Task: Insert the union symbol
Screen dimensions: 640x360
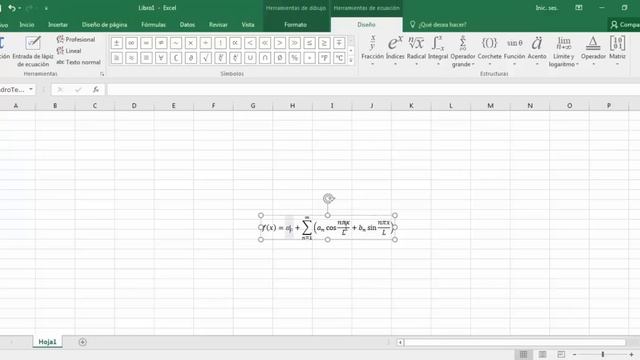Action: click(250, 58)
